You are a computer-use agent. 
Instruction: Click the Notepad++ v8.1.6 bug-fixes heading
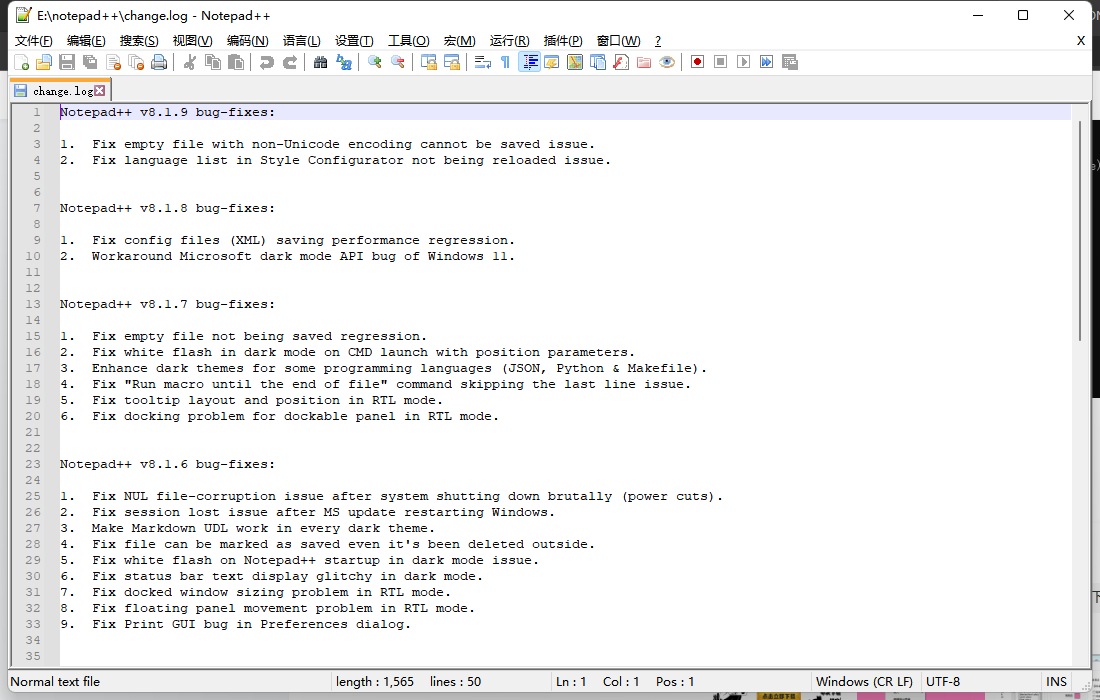click(x=167, y=464)
